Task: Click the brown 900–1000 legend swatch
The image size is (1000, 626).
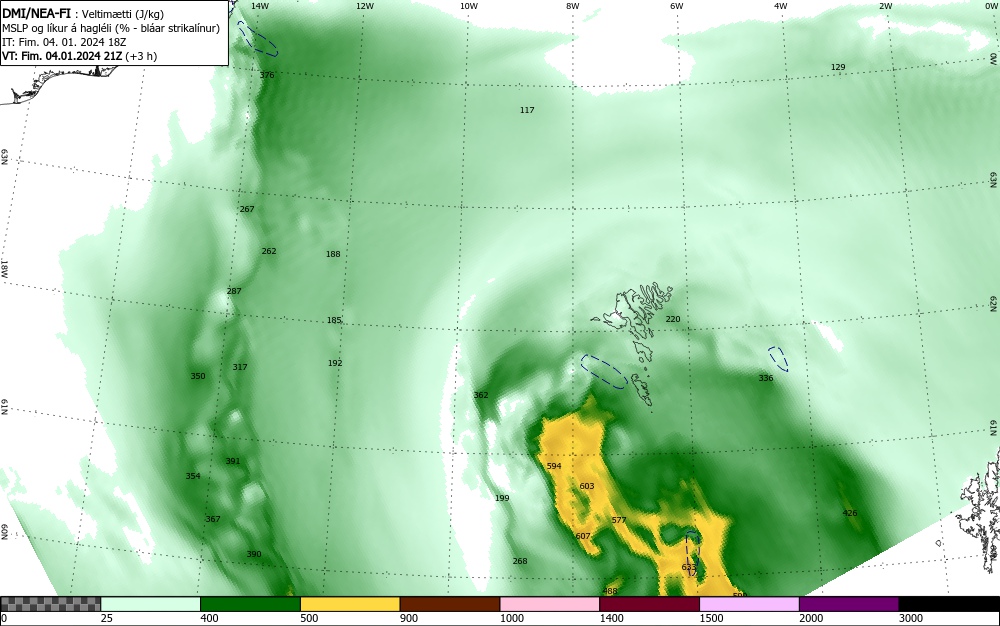Action: click(x=450, y=604)
